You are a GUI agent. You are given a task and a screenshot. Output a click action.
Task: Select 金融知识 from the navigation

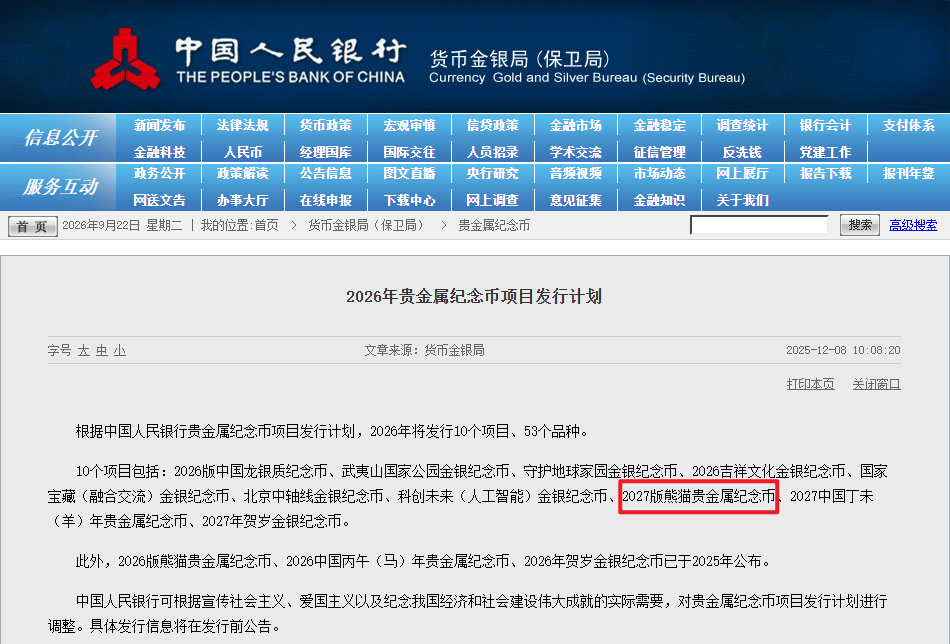(659, 200)
